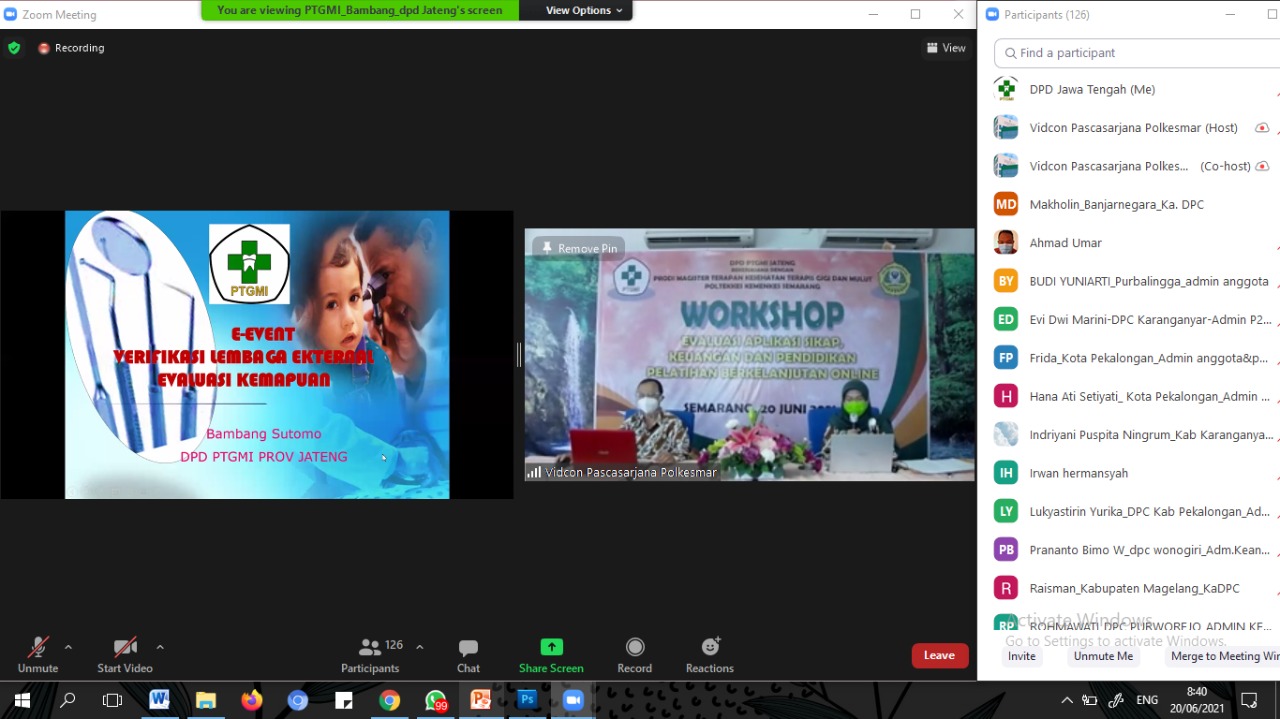Open Photoshop from taskbar
Screen dimensions: 1280x719
[527, 700]
